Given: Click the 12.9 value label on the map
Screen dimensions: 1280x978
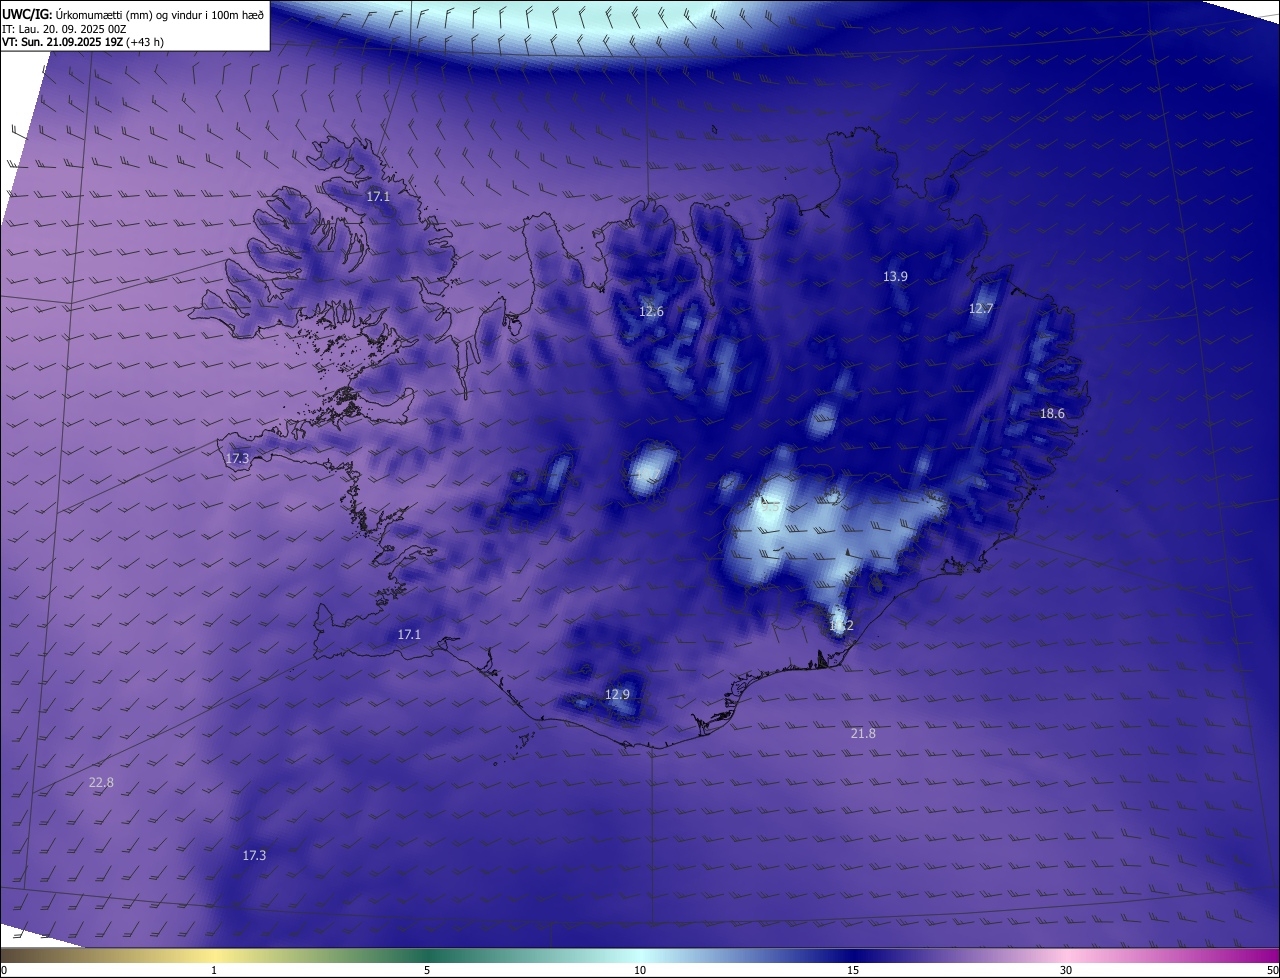Looking at the screenshot, I should [617, 695].
